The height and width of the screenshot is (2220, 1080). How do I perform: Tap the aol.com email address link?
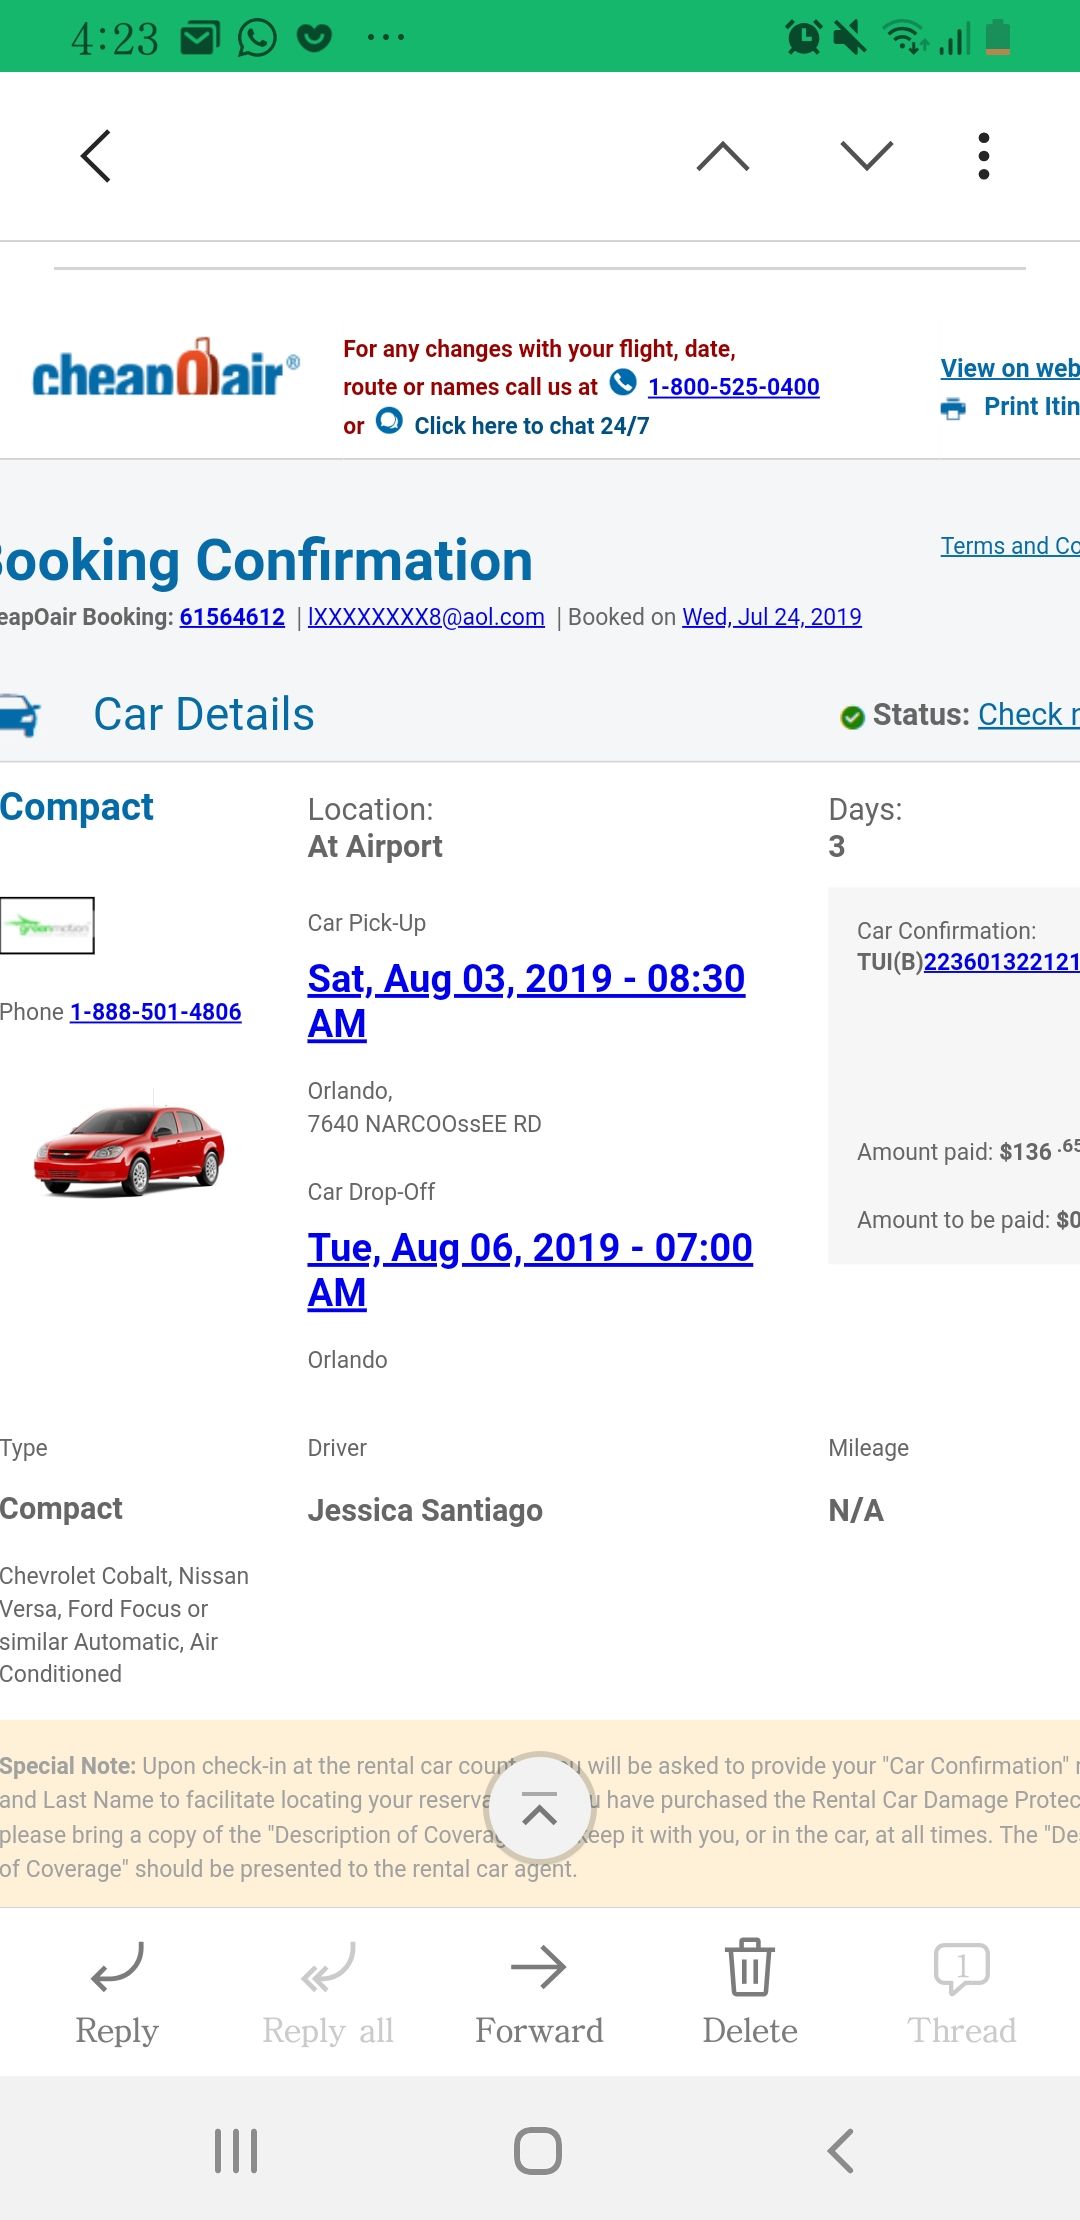426,617
